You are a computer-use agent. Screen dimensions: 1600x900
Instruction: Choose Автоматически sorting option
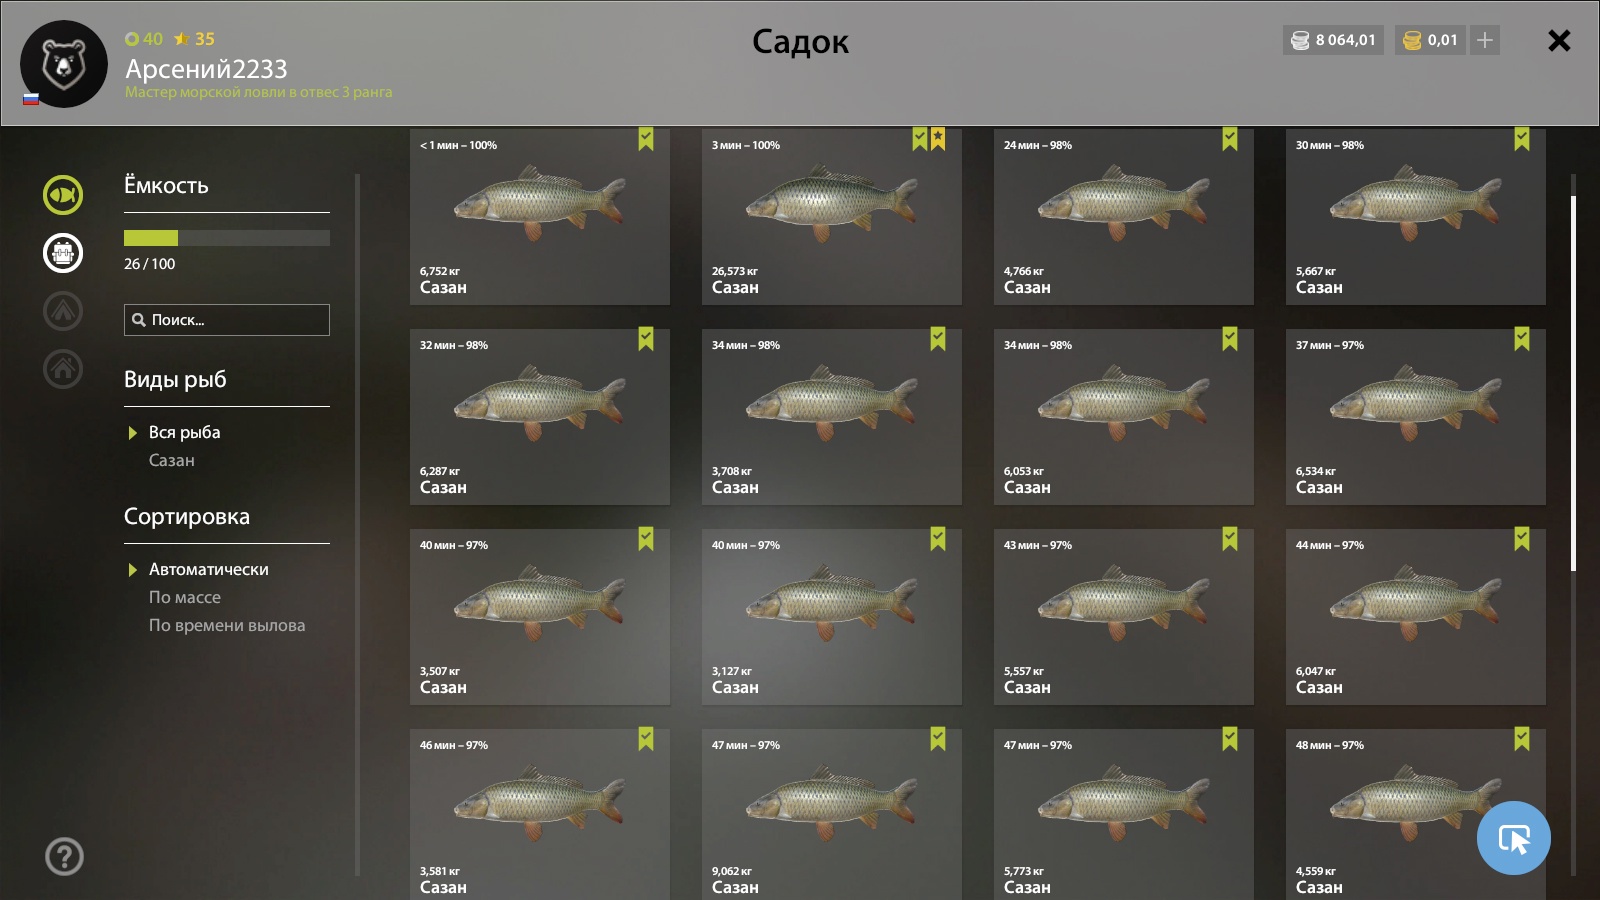(x=209, y=569)
